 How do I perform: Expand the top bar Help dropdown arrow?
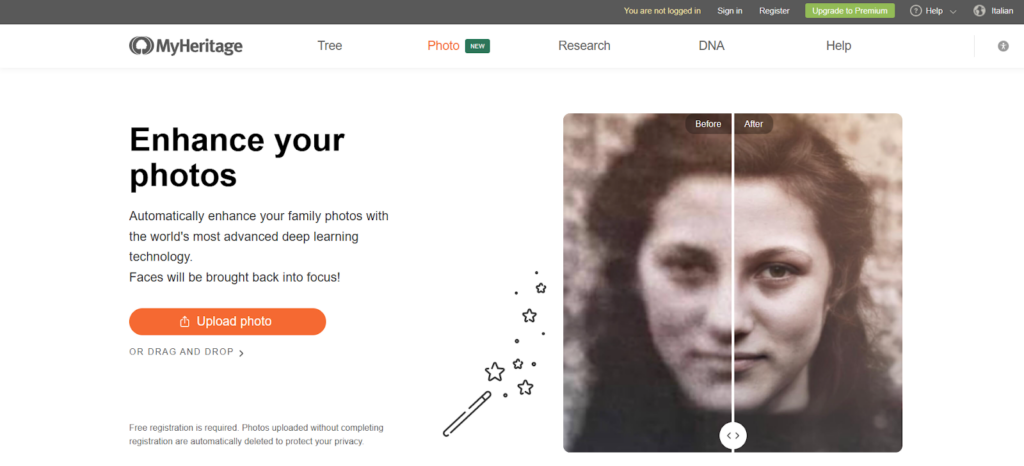pyautogui.click(x=953, y=11)
